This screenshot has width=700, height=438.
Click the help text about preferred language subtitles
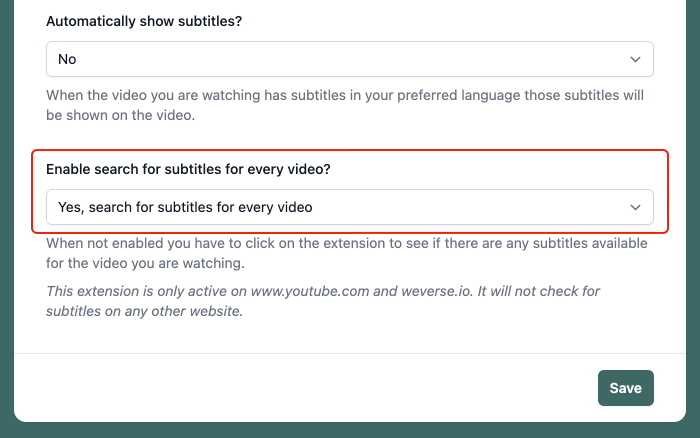coord(345,105)
